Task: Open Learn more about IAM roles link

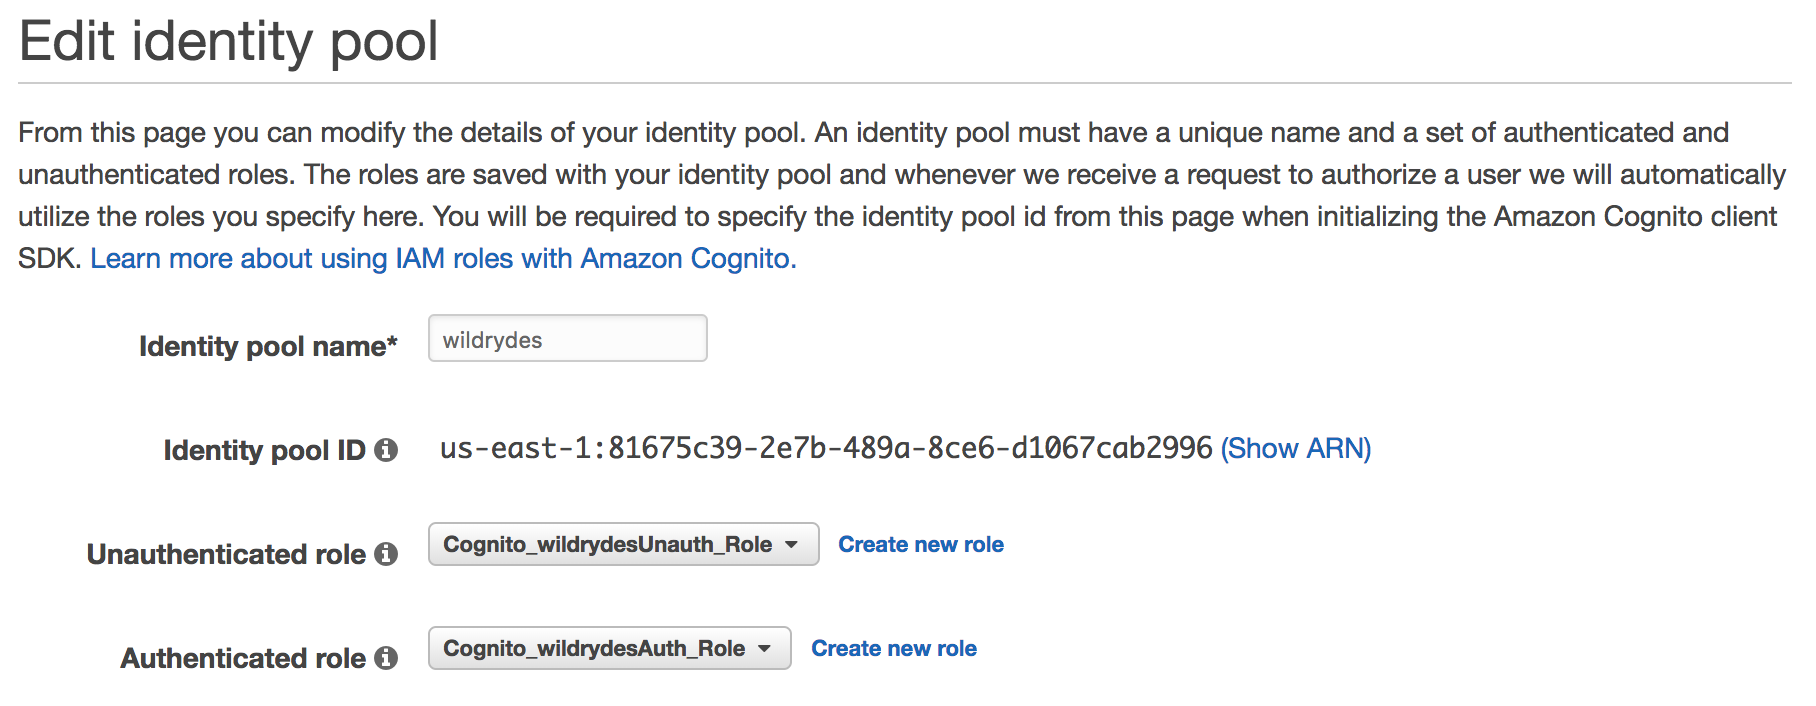Action: pyautogui.click(x=443, y=258)
